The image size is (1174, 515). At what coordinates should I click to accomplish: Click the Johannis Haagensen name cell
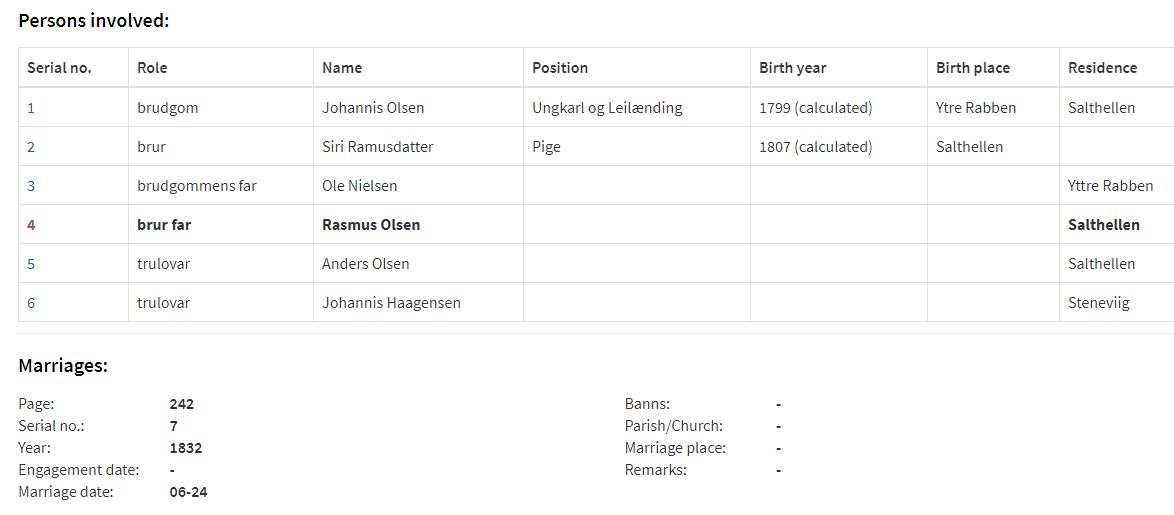[418, 302]
